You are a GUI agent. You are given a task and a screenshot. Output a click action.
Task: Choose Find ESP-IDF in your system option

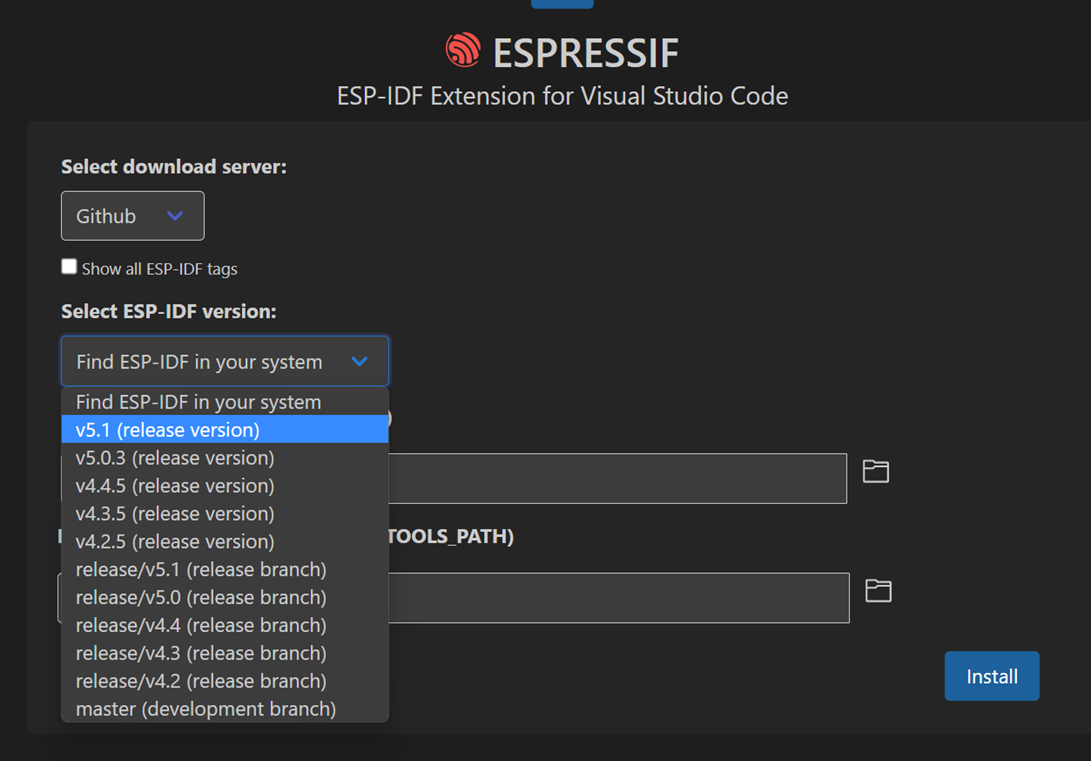(225, 402)
